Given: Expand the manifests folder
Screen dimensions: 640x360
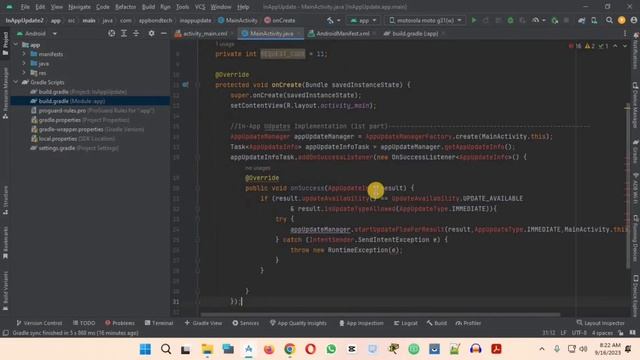Looking at the screenshot, I should pos(24,54).
